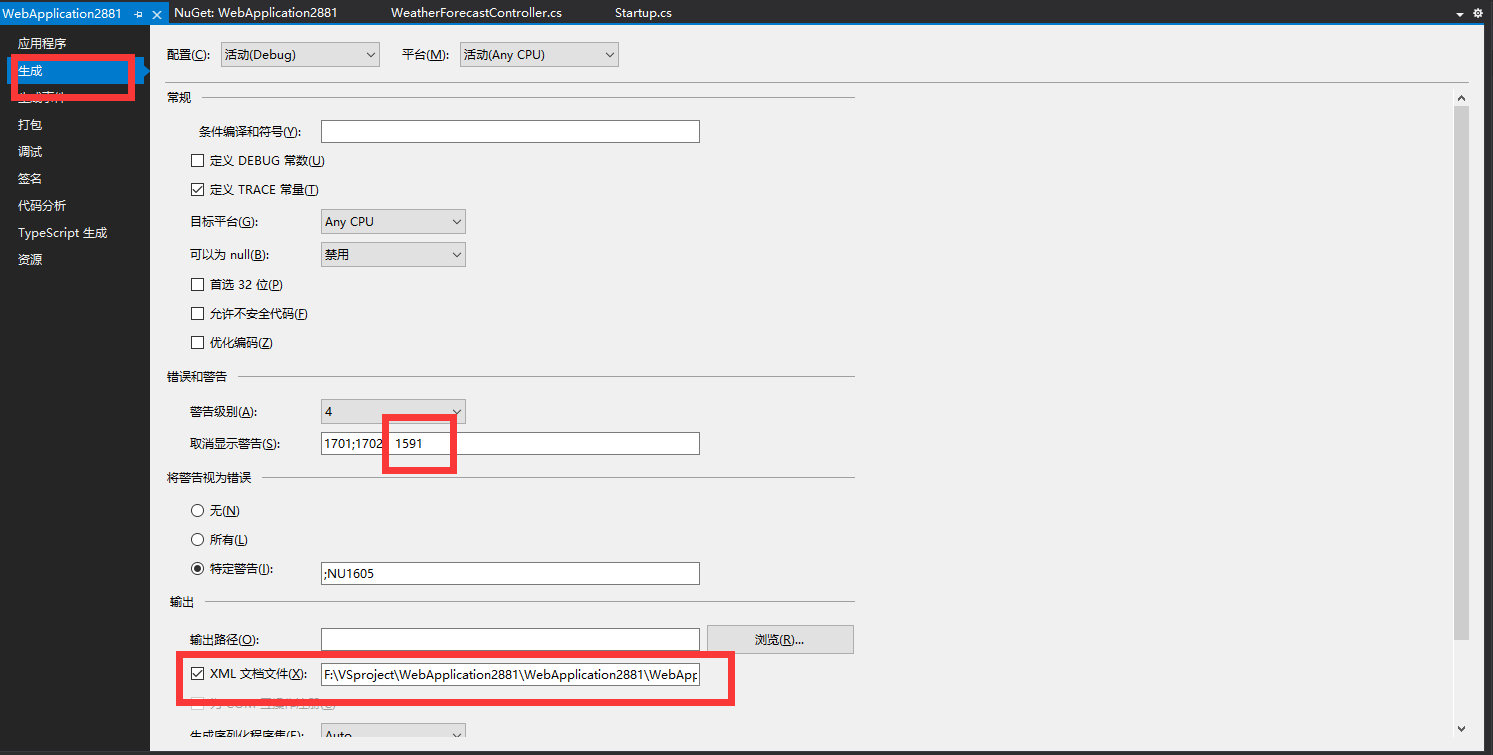Open the 平台 dropdown showing 活动(Any CPU)

click(539, 55)
